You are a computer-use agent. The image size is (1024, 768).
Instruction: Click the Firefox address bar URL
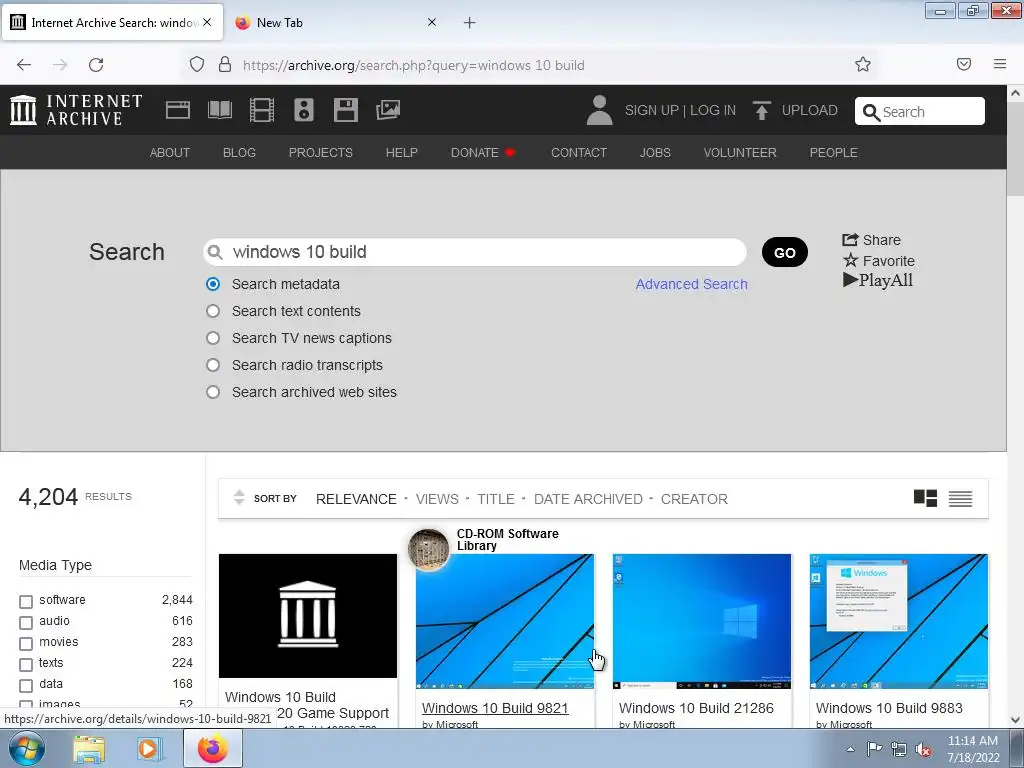(414, 65)
